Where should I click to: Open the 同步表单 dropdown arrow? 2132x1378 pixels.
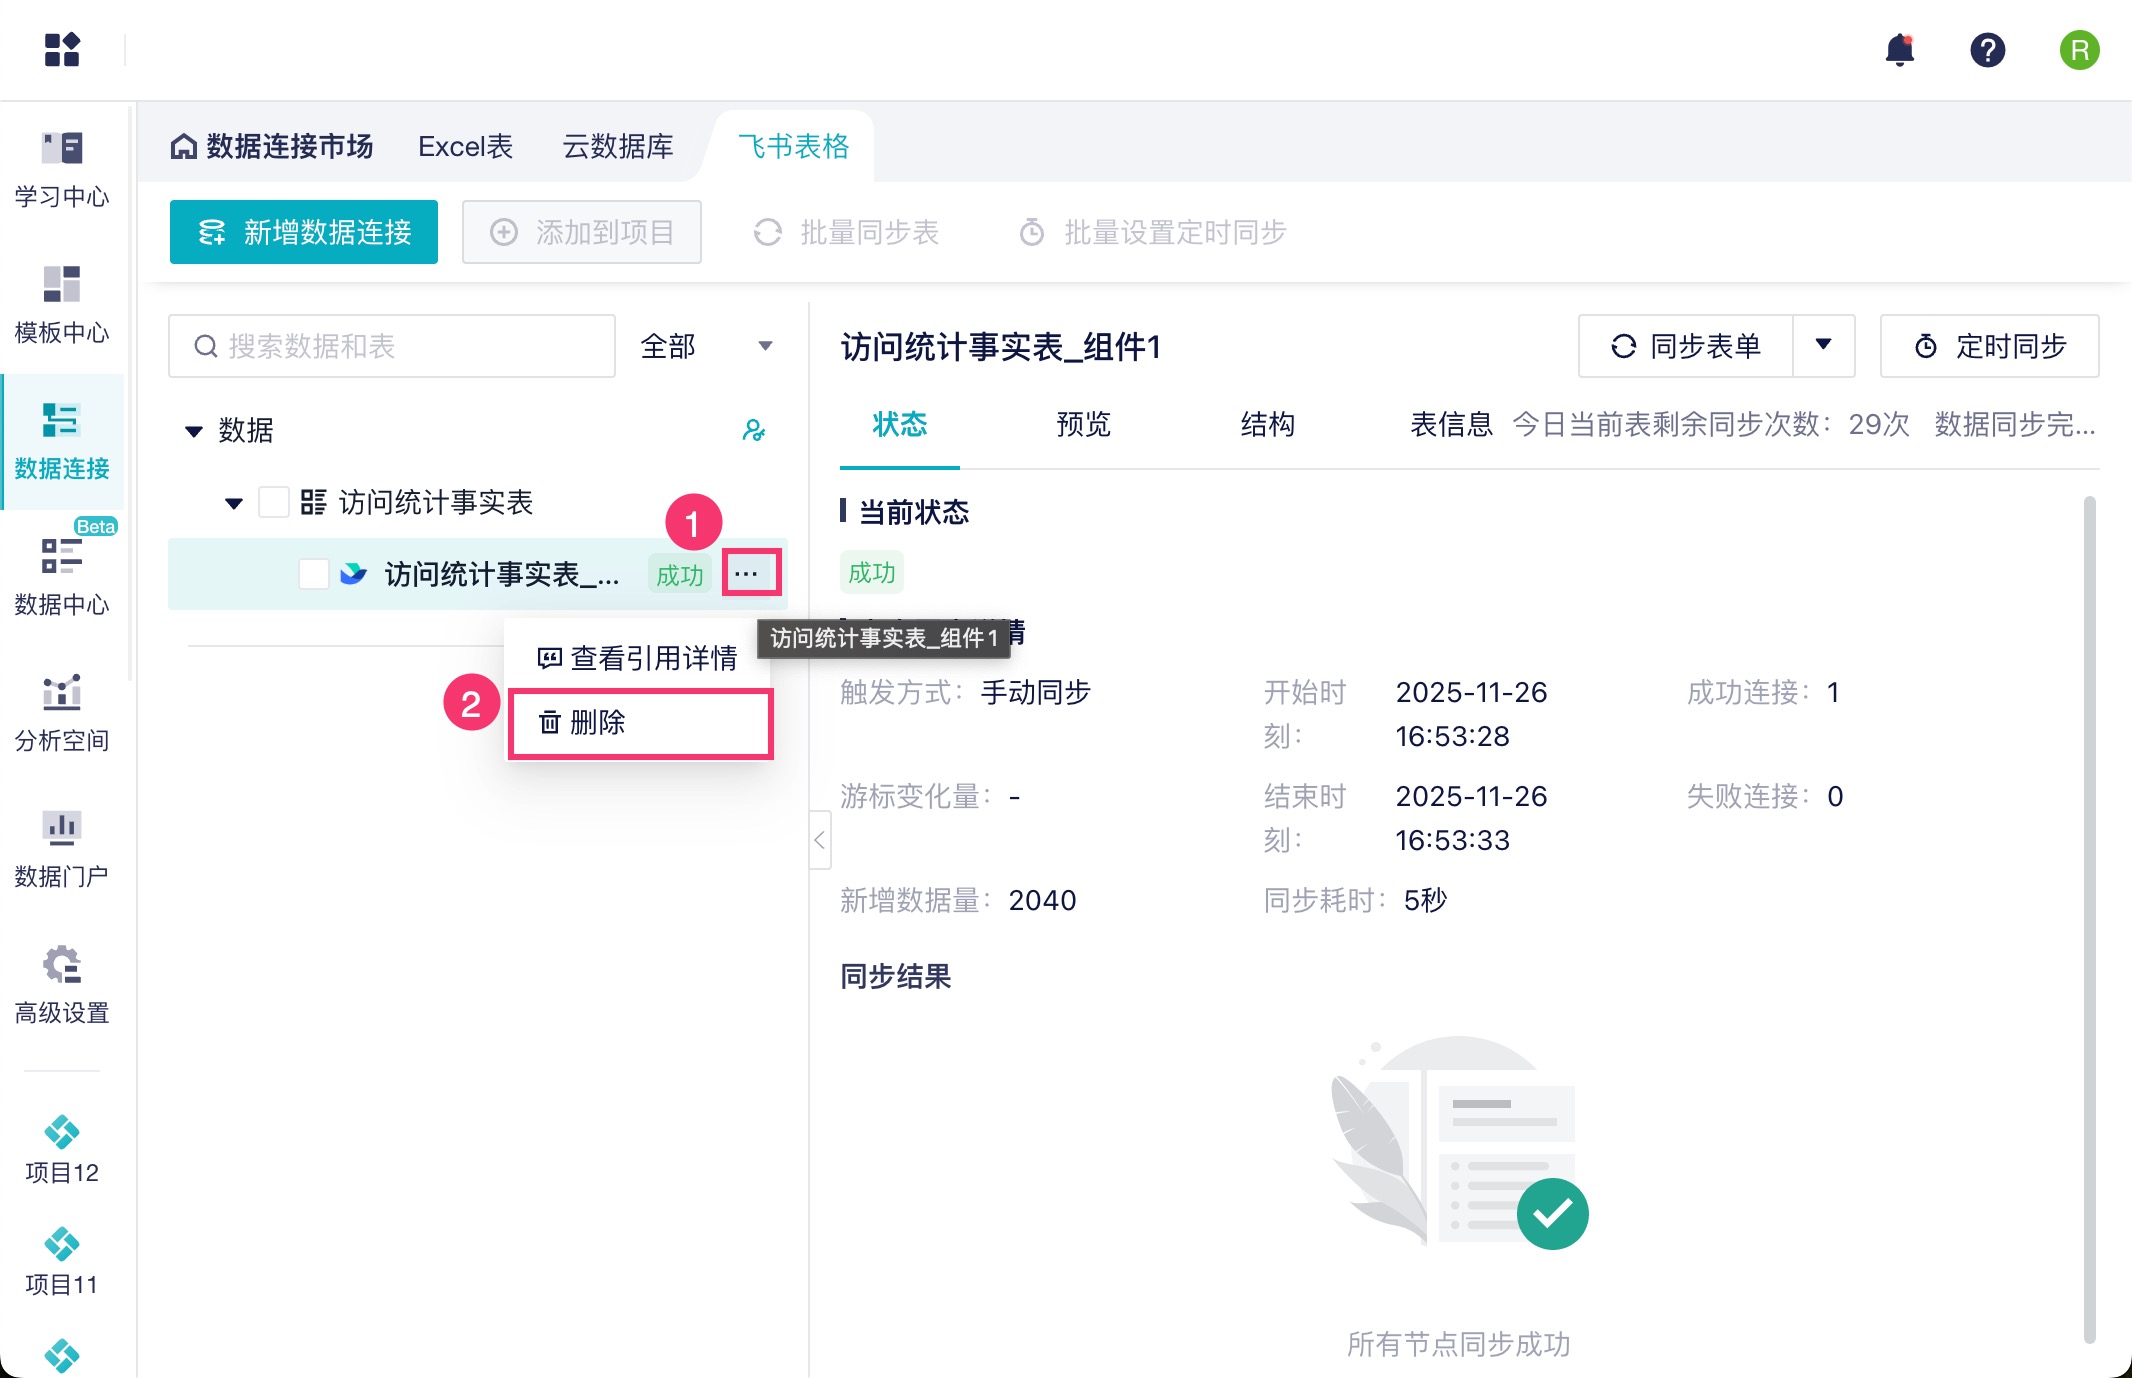pyautogui.click(x=1823, y=346)
